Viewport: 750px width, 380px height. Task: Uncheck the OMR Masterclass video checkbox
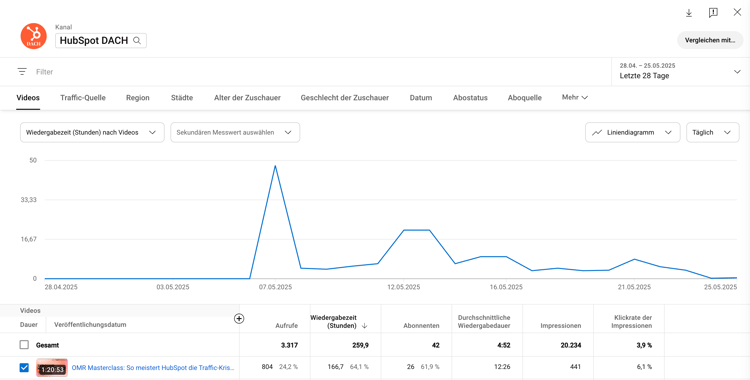[x=24, y=368]
